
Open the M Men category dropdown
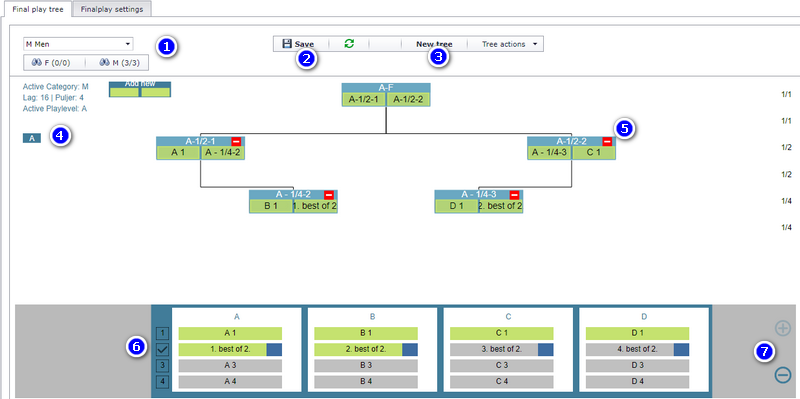(78, 44)
